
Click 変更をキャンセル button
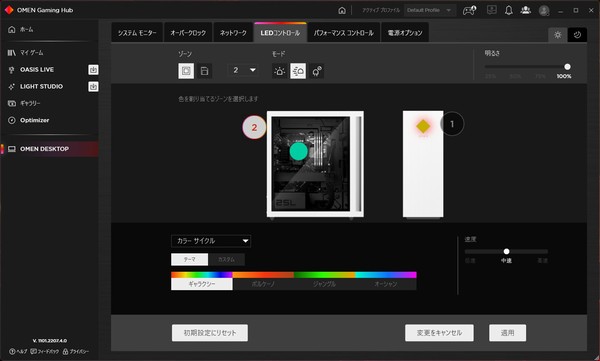(x=439, y=333)
